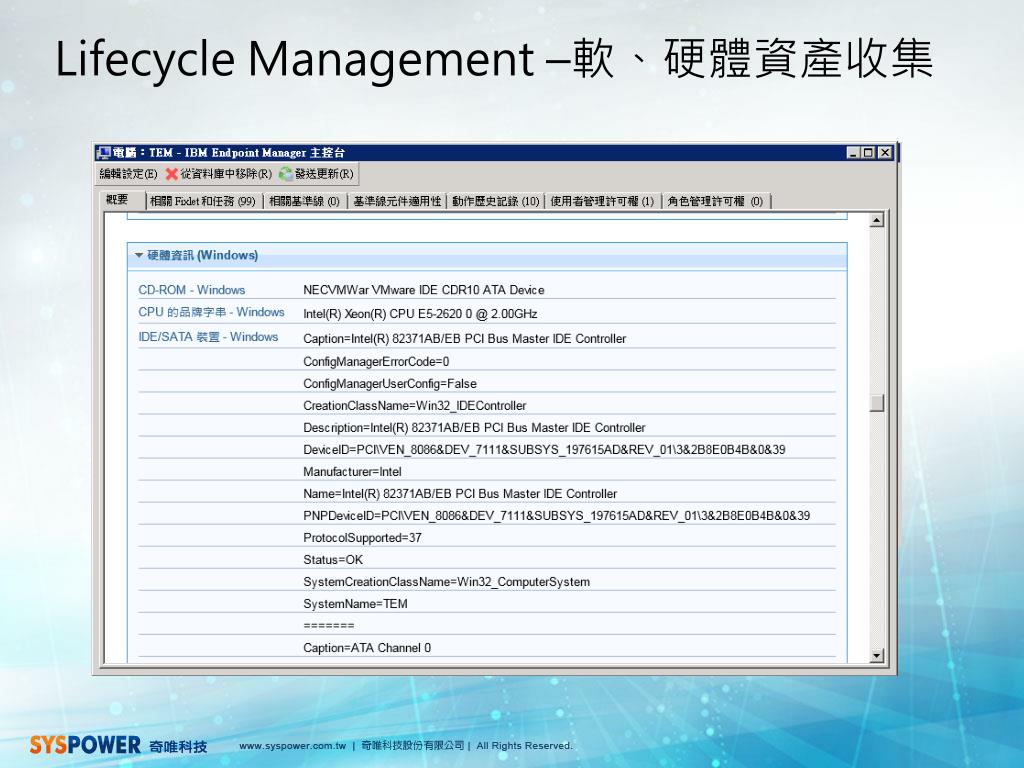The width and height of the screenshot is (1024, 768).
Task: Select the NECVMWar VMware IDE CDR10 value
Action: [424, 290]
